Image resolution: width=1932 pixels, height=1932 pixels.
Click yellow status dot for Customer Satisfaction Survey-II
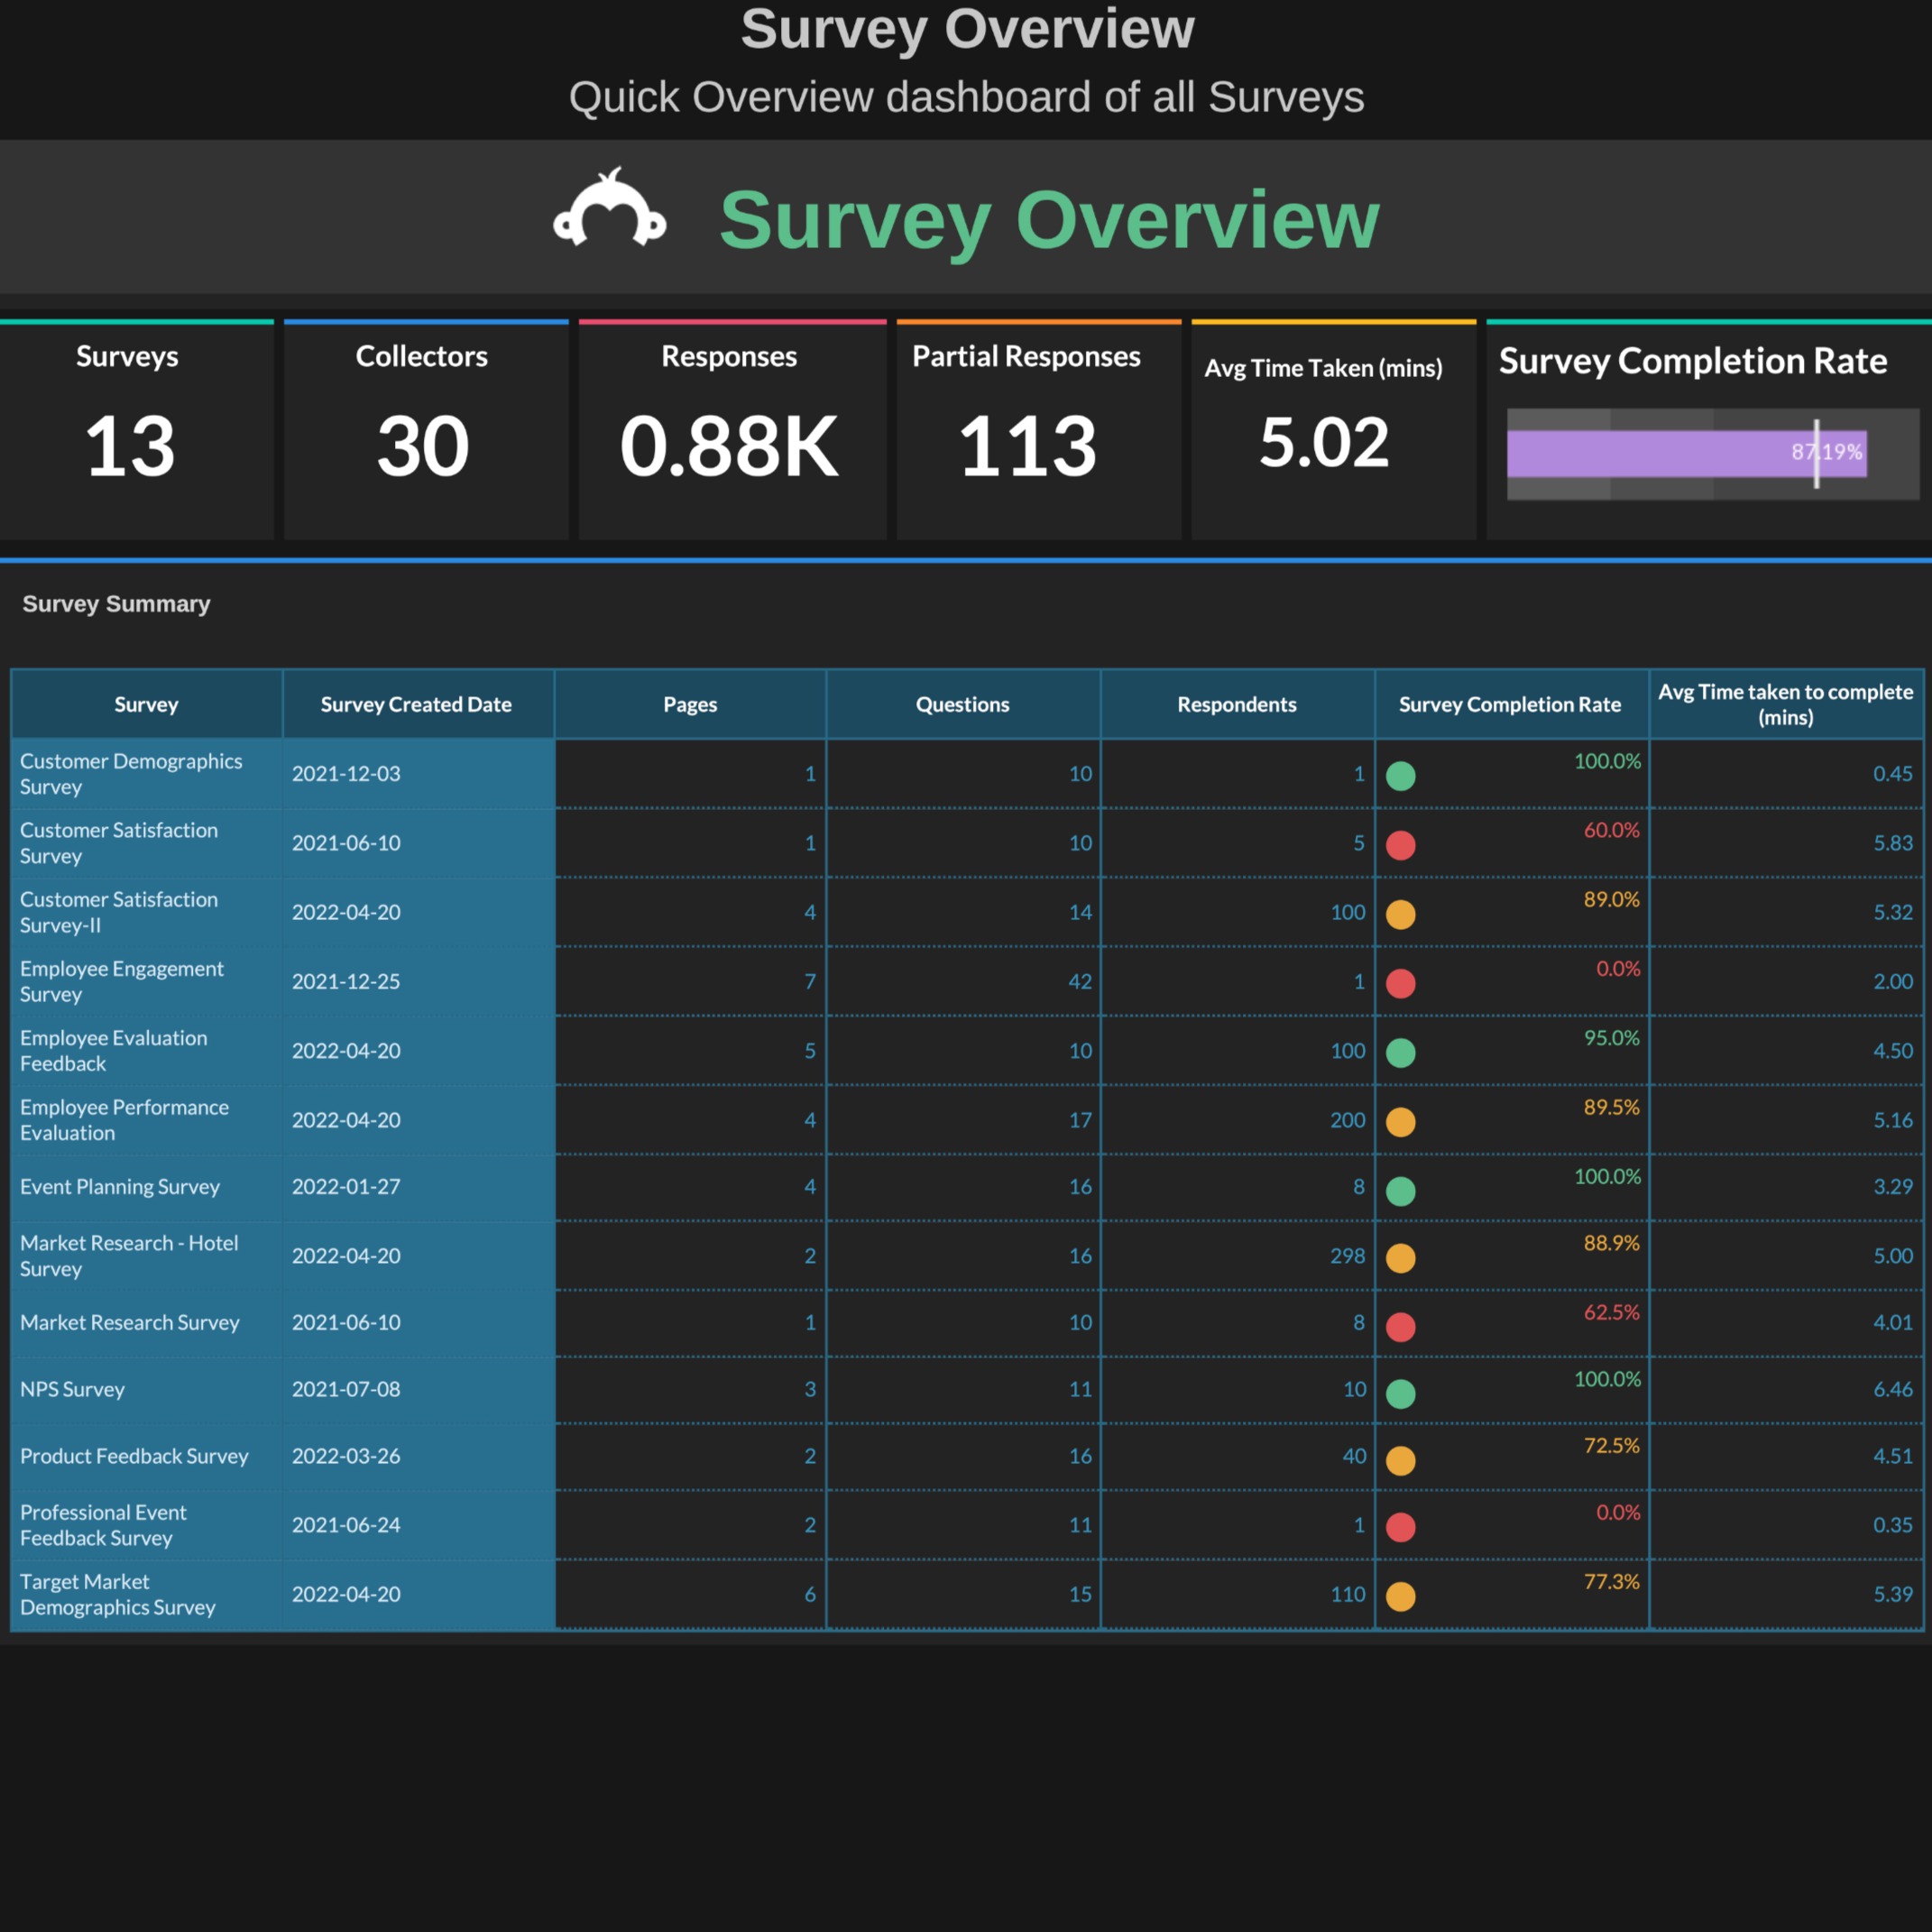coord(1402,915)
